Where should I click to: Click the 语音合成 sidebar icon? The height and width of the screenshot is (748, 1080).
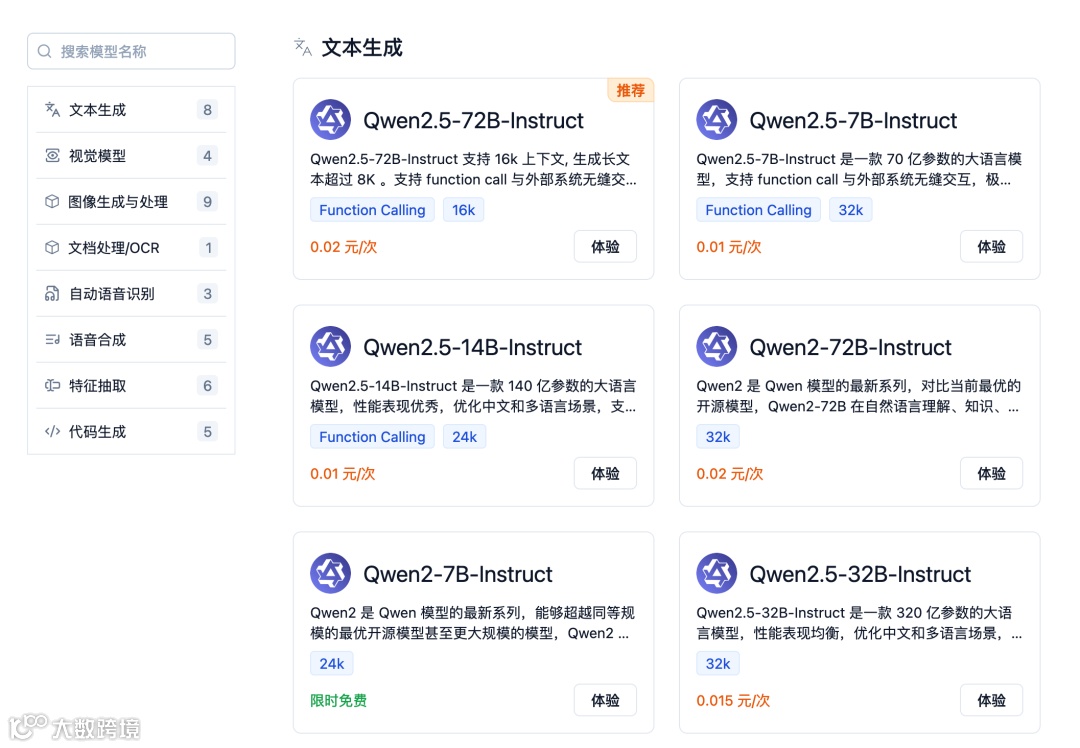point(52,340)
